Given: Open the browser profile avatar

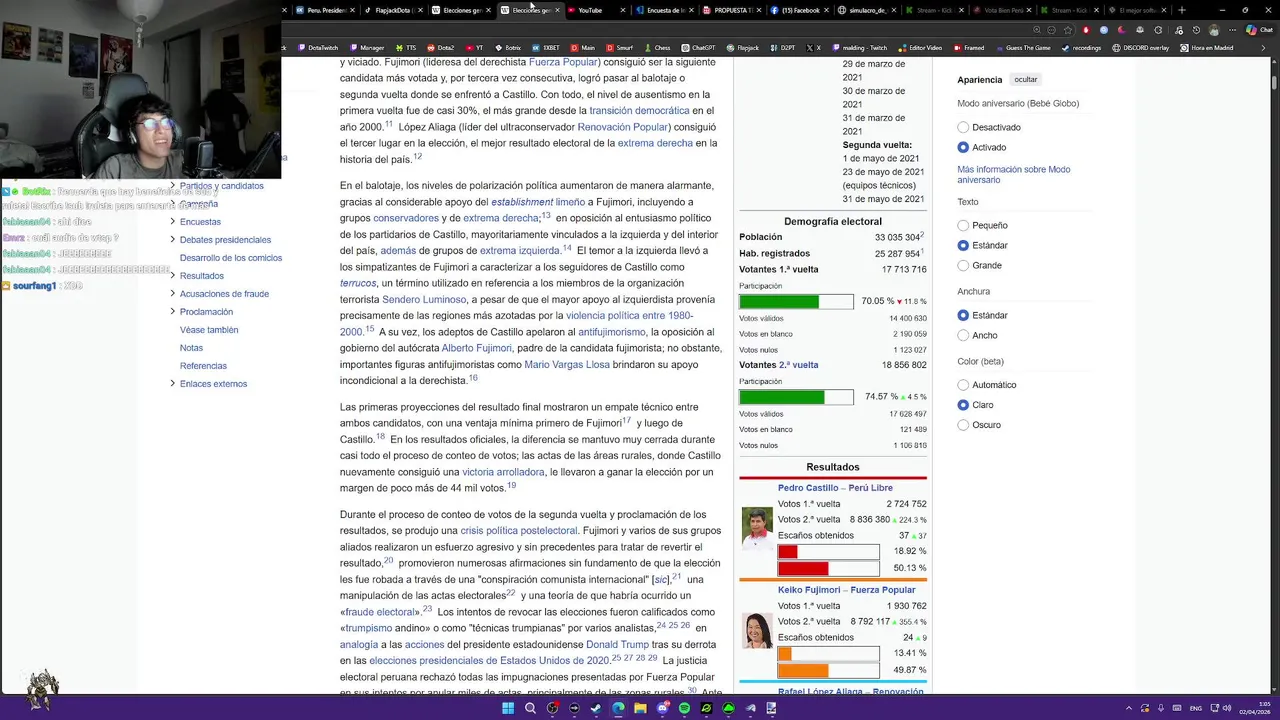Looking at the screenshot, I should 1214,30.
